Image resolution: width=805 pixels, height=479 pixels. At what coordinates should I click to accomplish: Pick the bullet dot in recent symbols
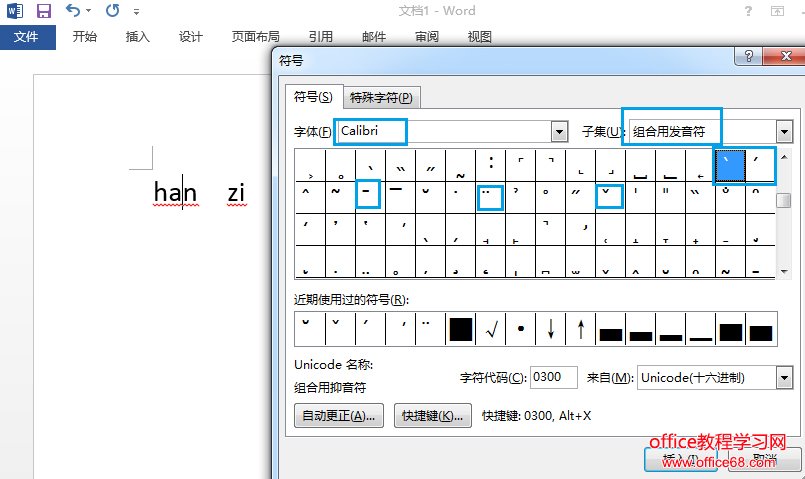pos(521,329)
